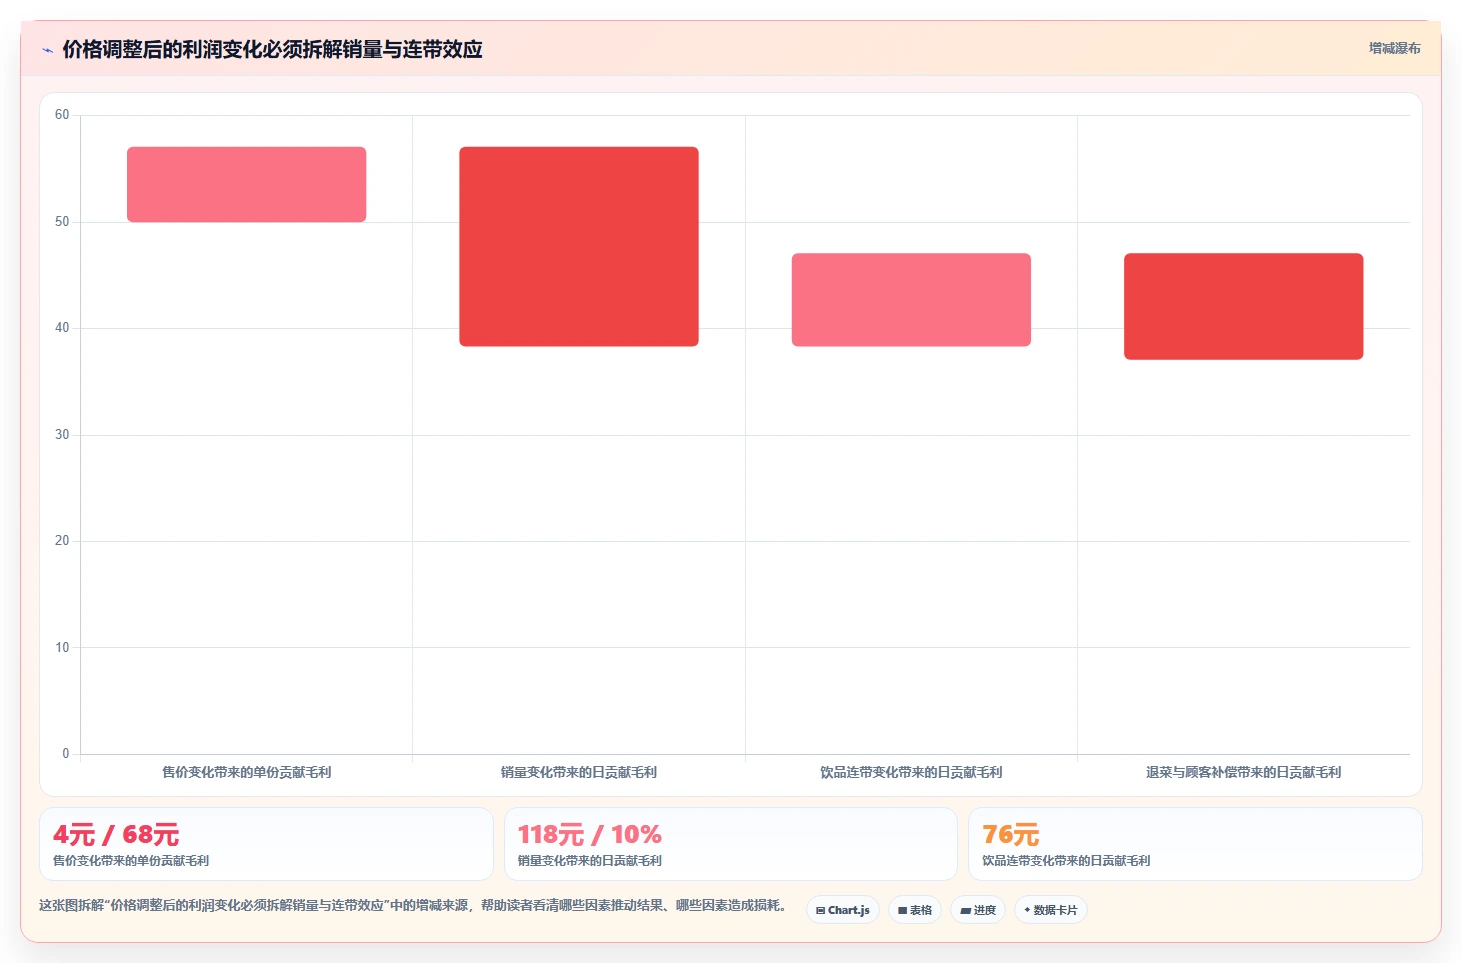Click the y-axis tick label 40
This screenshot has height=963, width=1462.
coord(62,328)
